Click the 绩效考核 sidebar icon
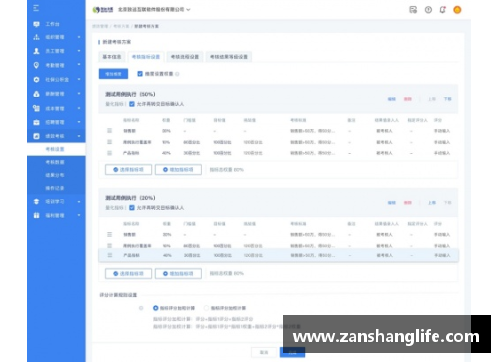Viewport: 500px width, 362px height. pos(36,136)
